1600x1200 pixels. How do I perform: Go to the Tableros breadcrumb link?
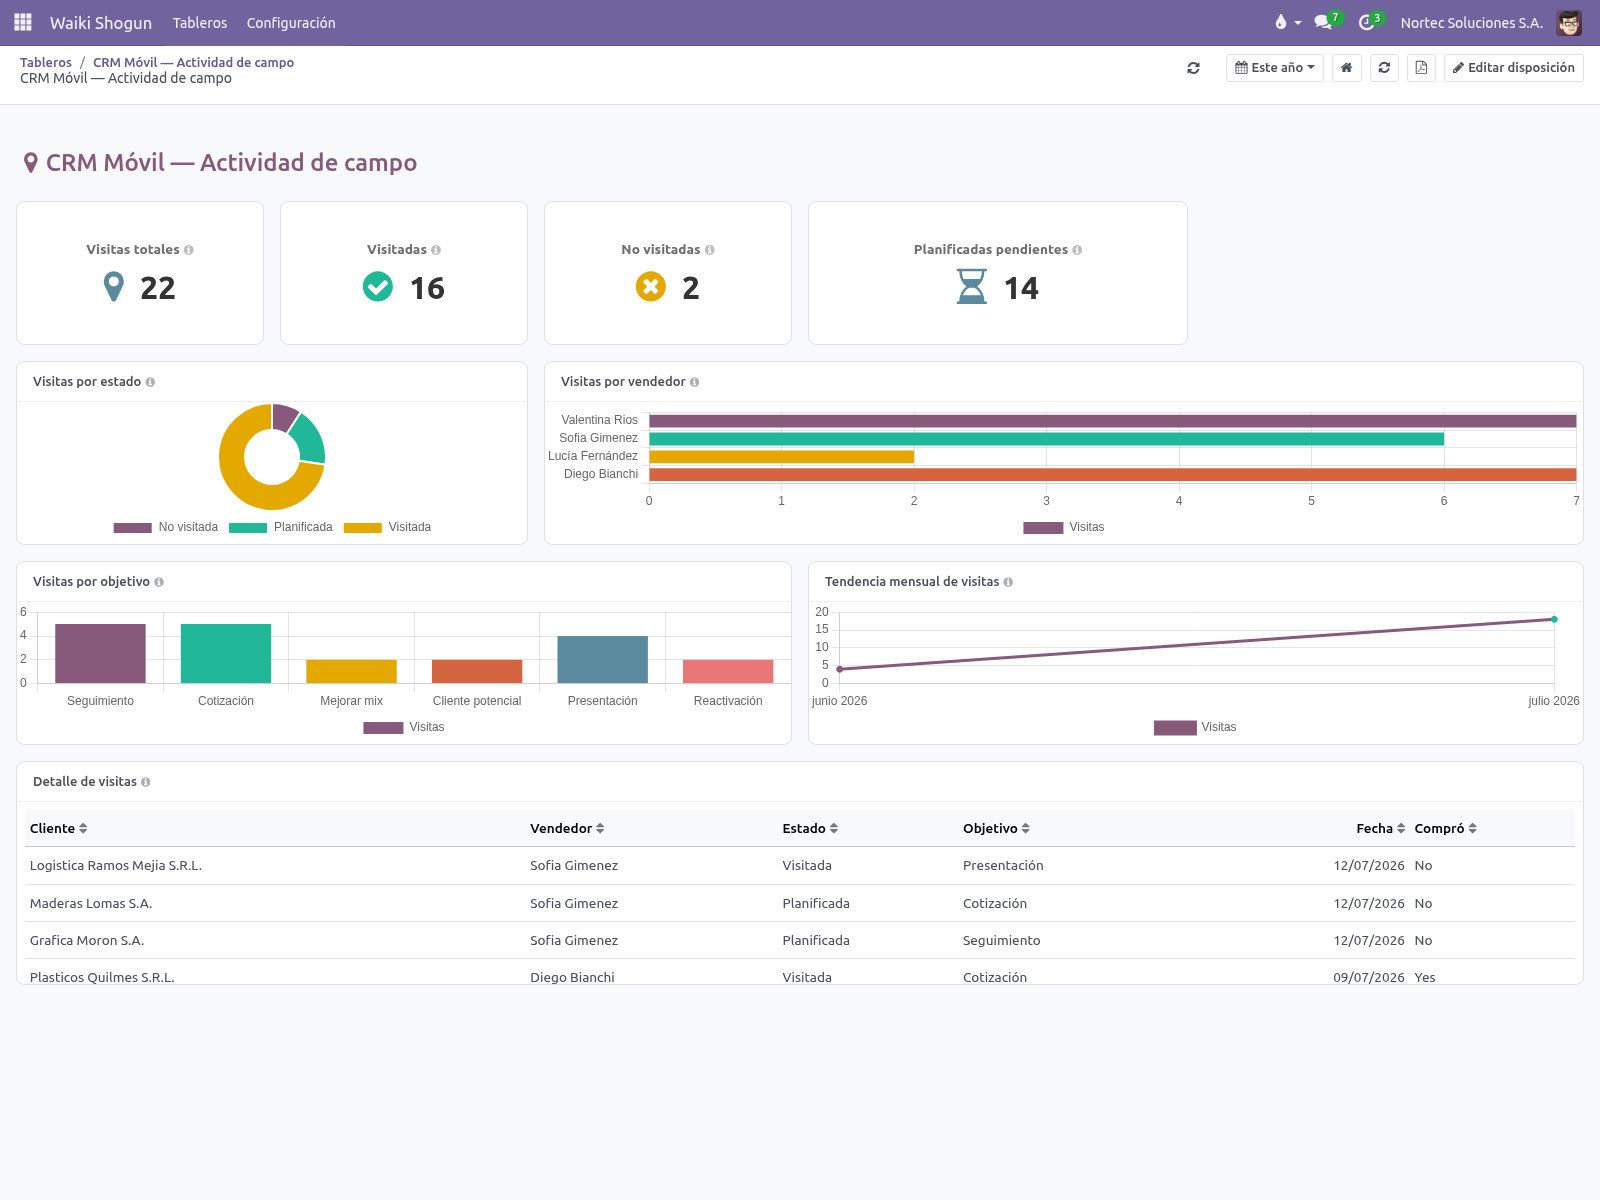pyautogui.click(x=46, y=62)
